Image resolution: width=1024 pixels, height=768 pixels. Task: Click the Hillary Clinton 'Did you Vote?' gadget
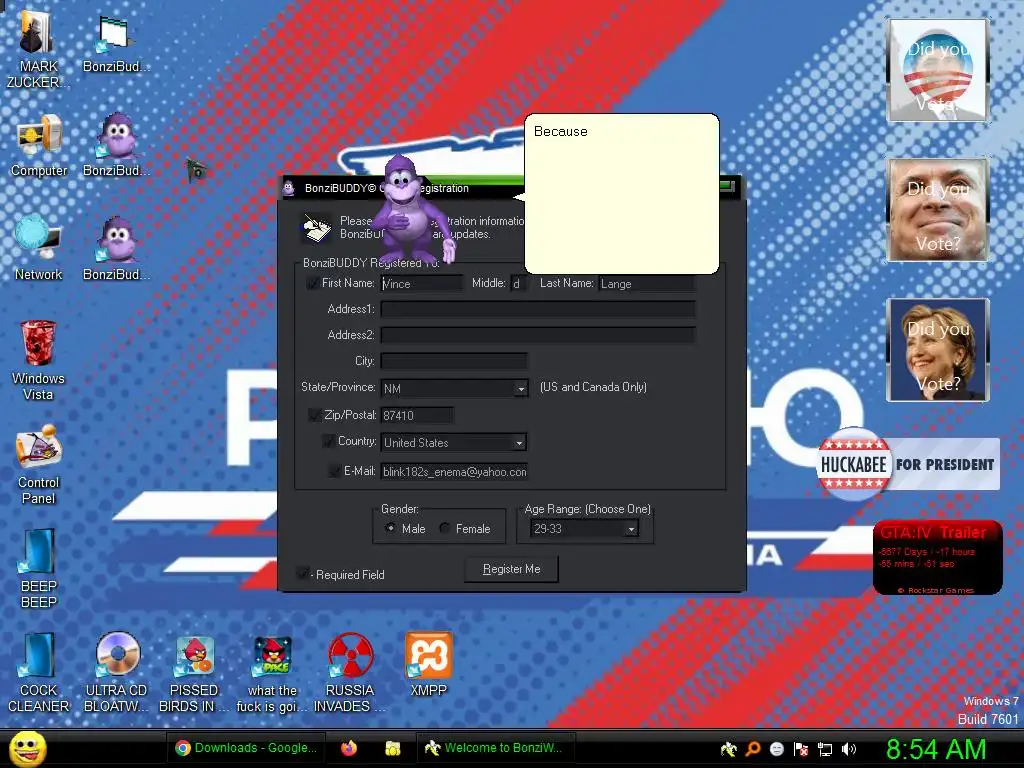coord(937,349)
